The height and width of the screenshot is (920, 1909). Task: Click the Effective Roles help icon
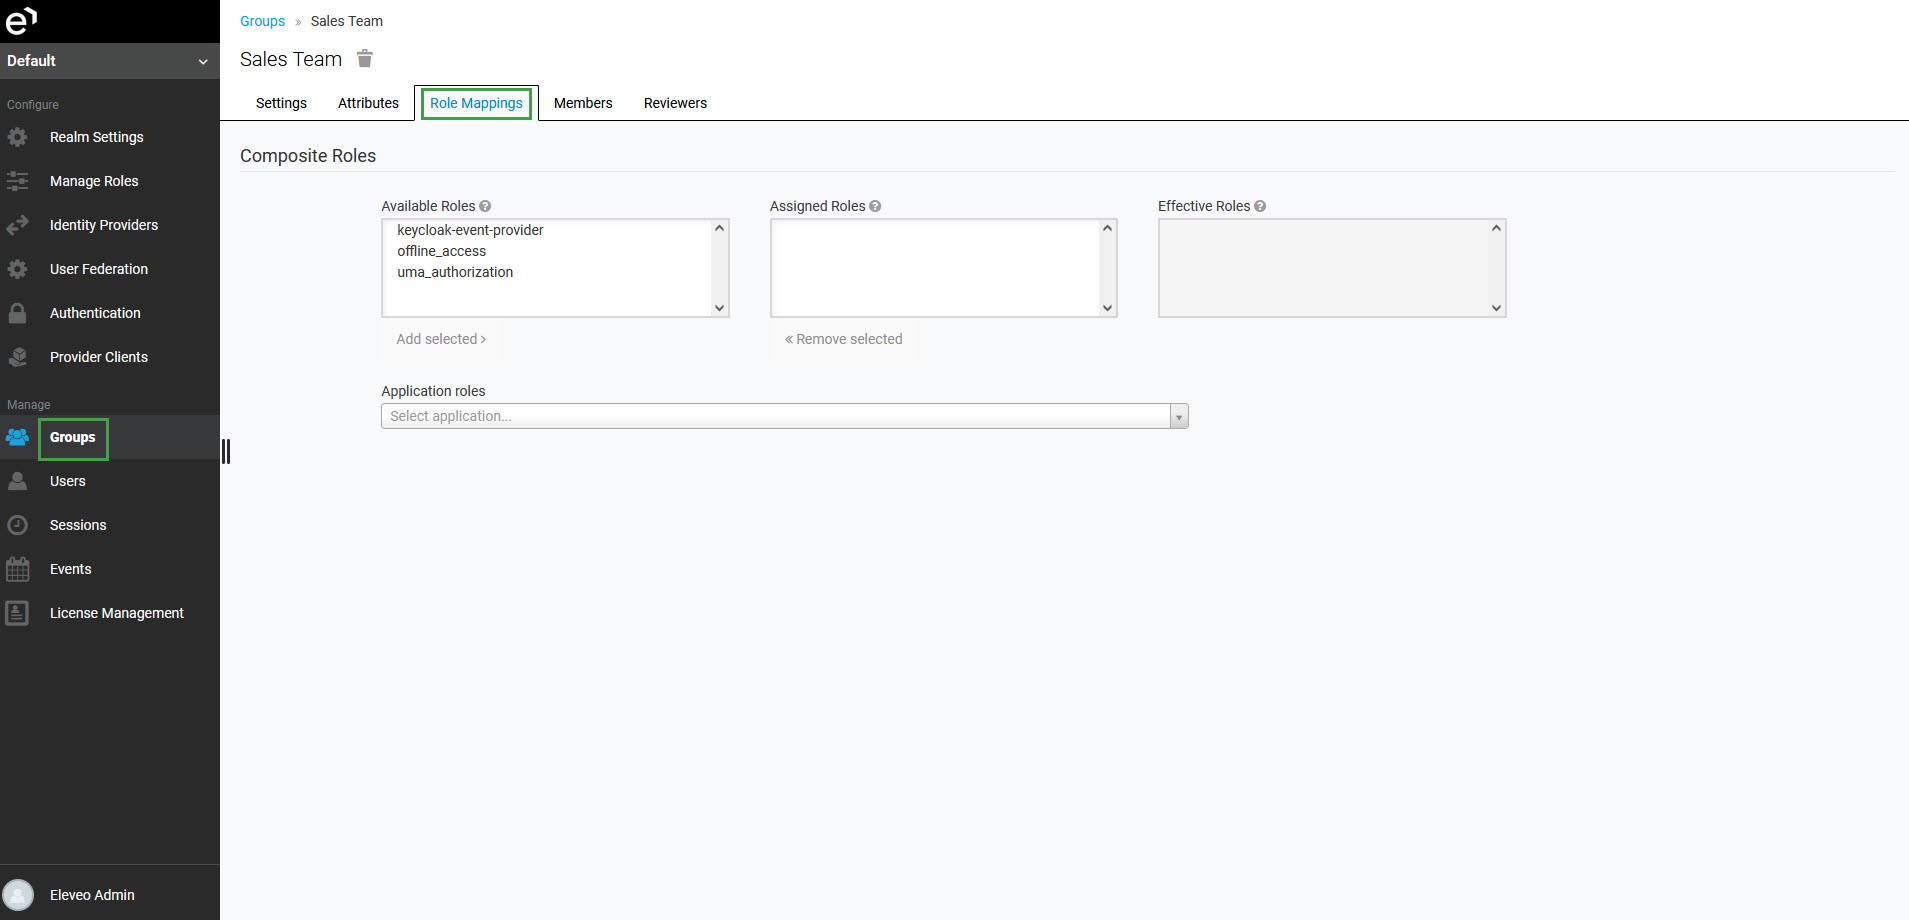(1260, 206)
